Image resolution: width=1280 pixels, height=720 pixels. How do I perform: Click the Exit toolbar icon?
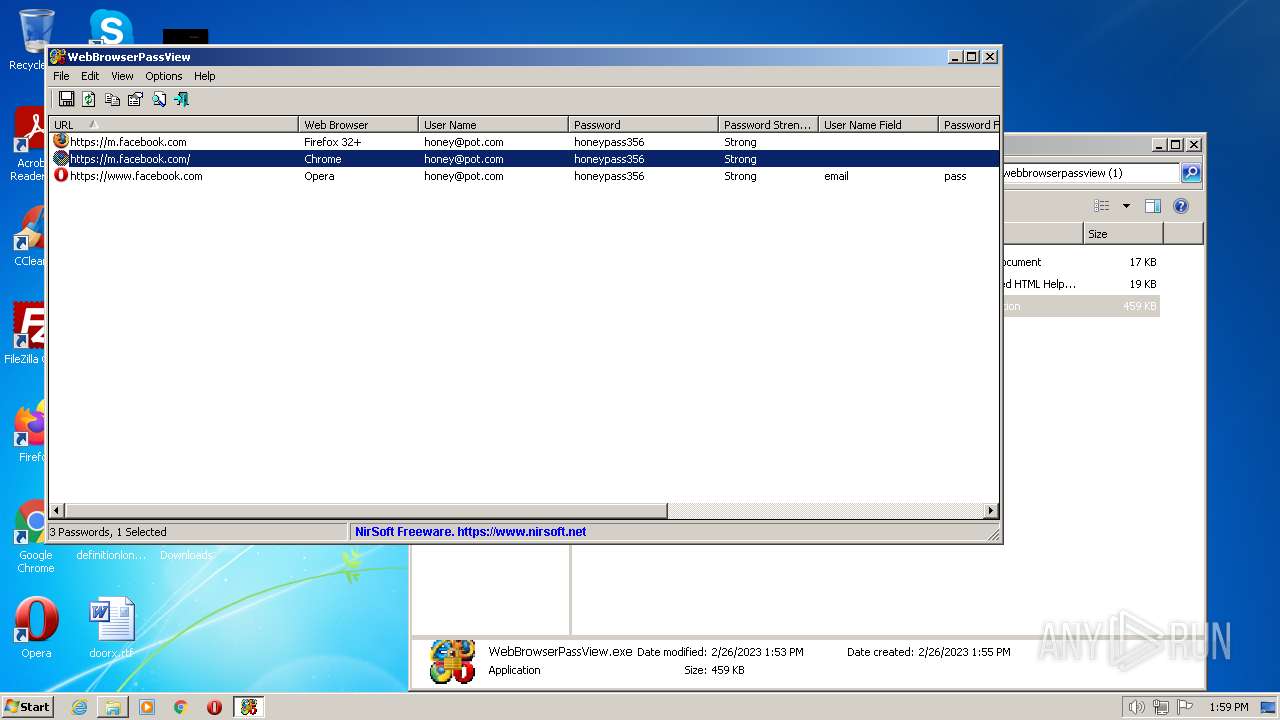tap(181, 98)
